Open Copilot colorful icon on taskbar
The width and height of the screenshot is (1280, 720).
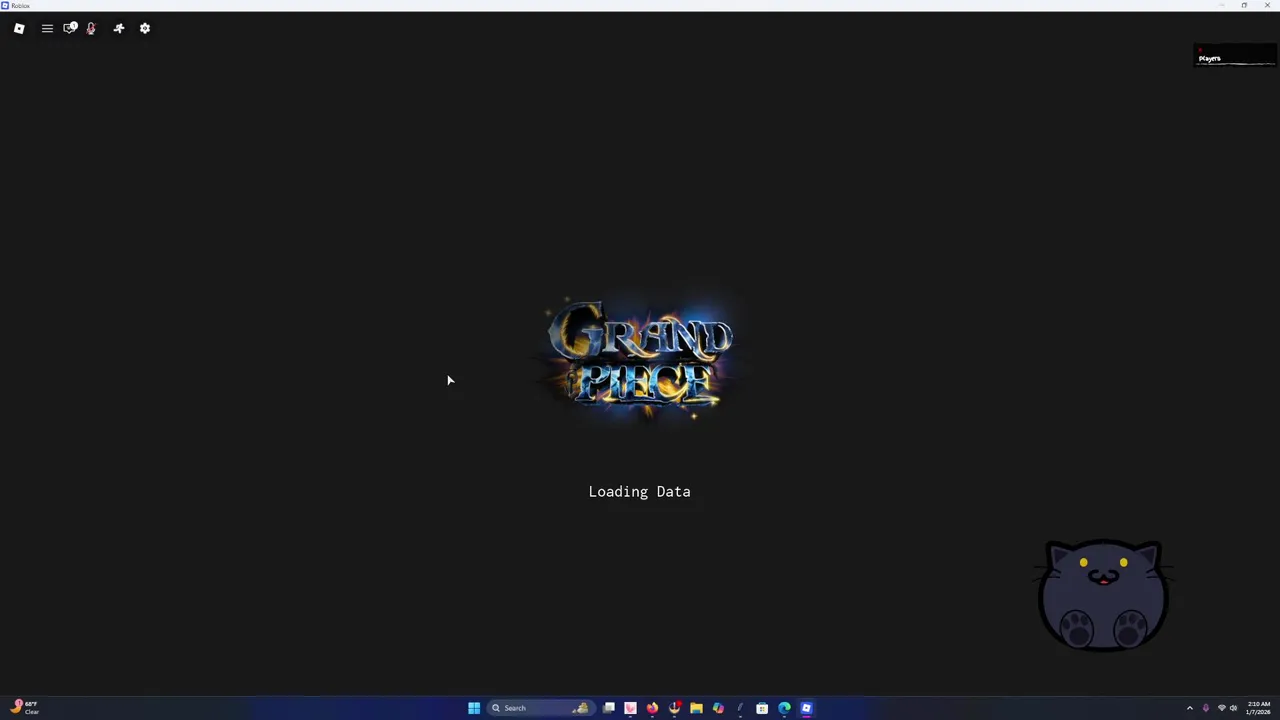tap(718, 708)
